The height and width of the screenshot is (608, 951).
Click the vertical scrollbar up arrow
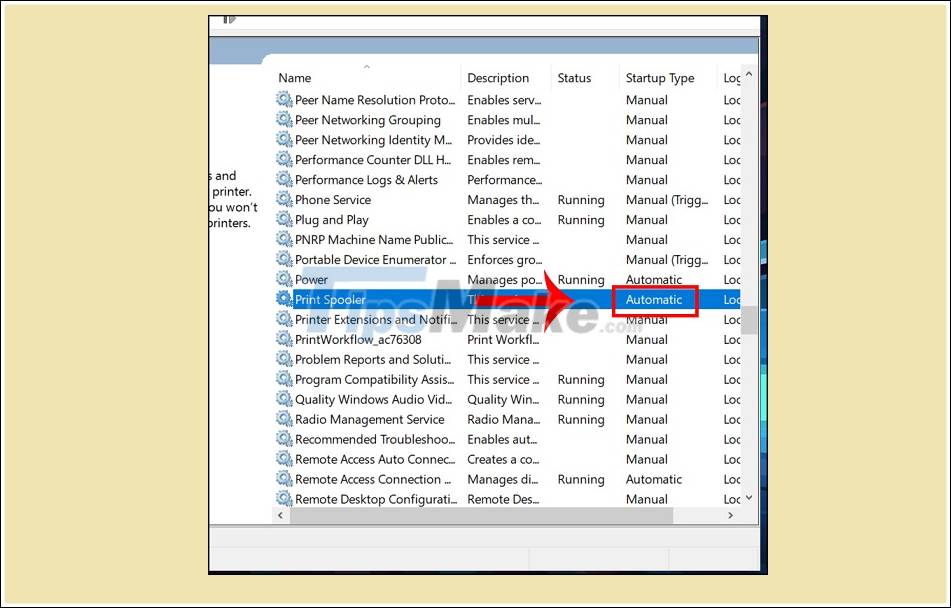[747, 74]
